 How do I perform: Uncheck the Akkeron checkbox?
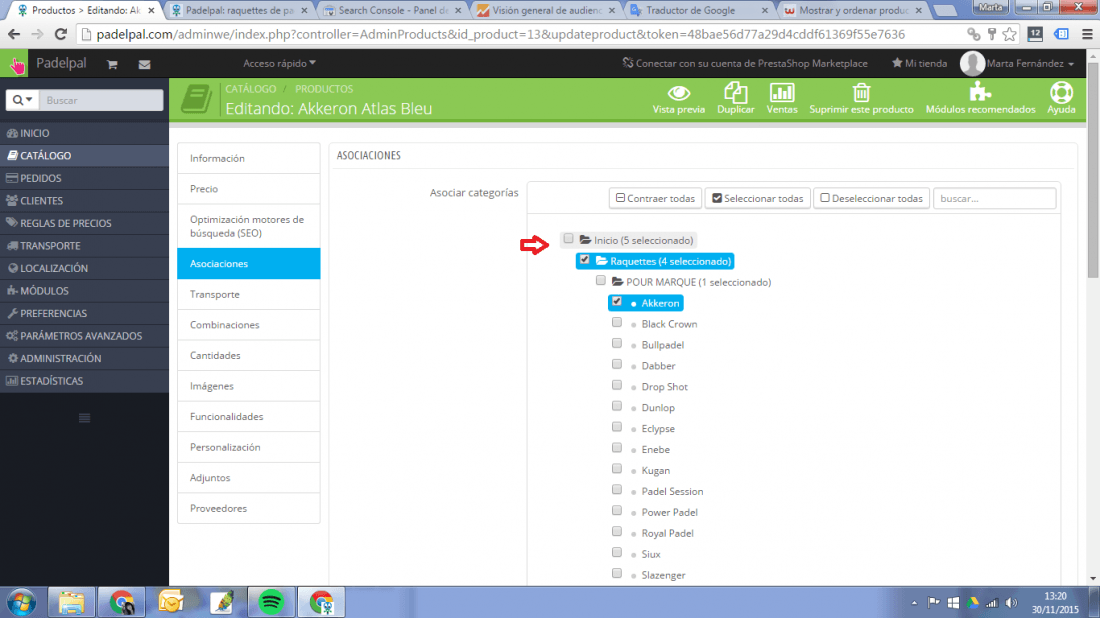(617, 302)
